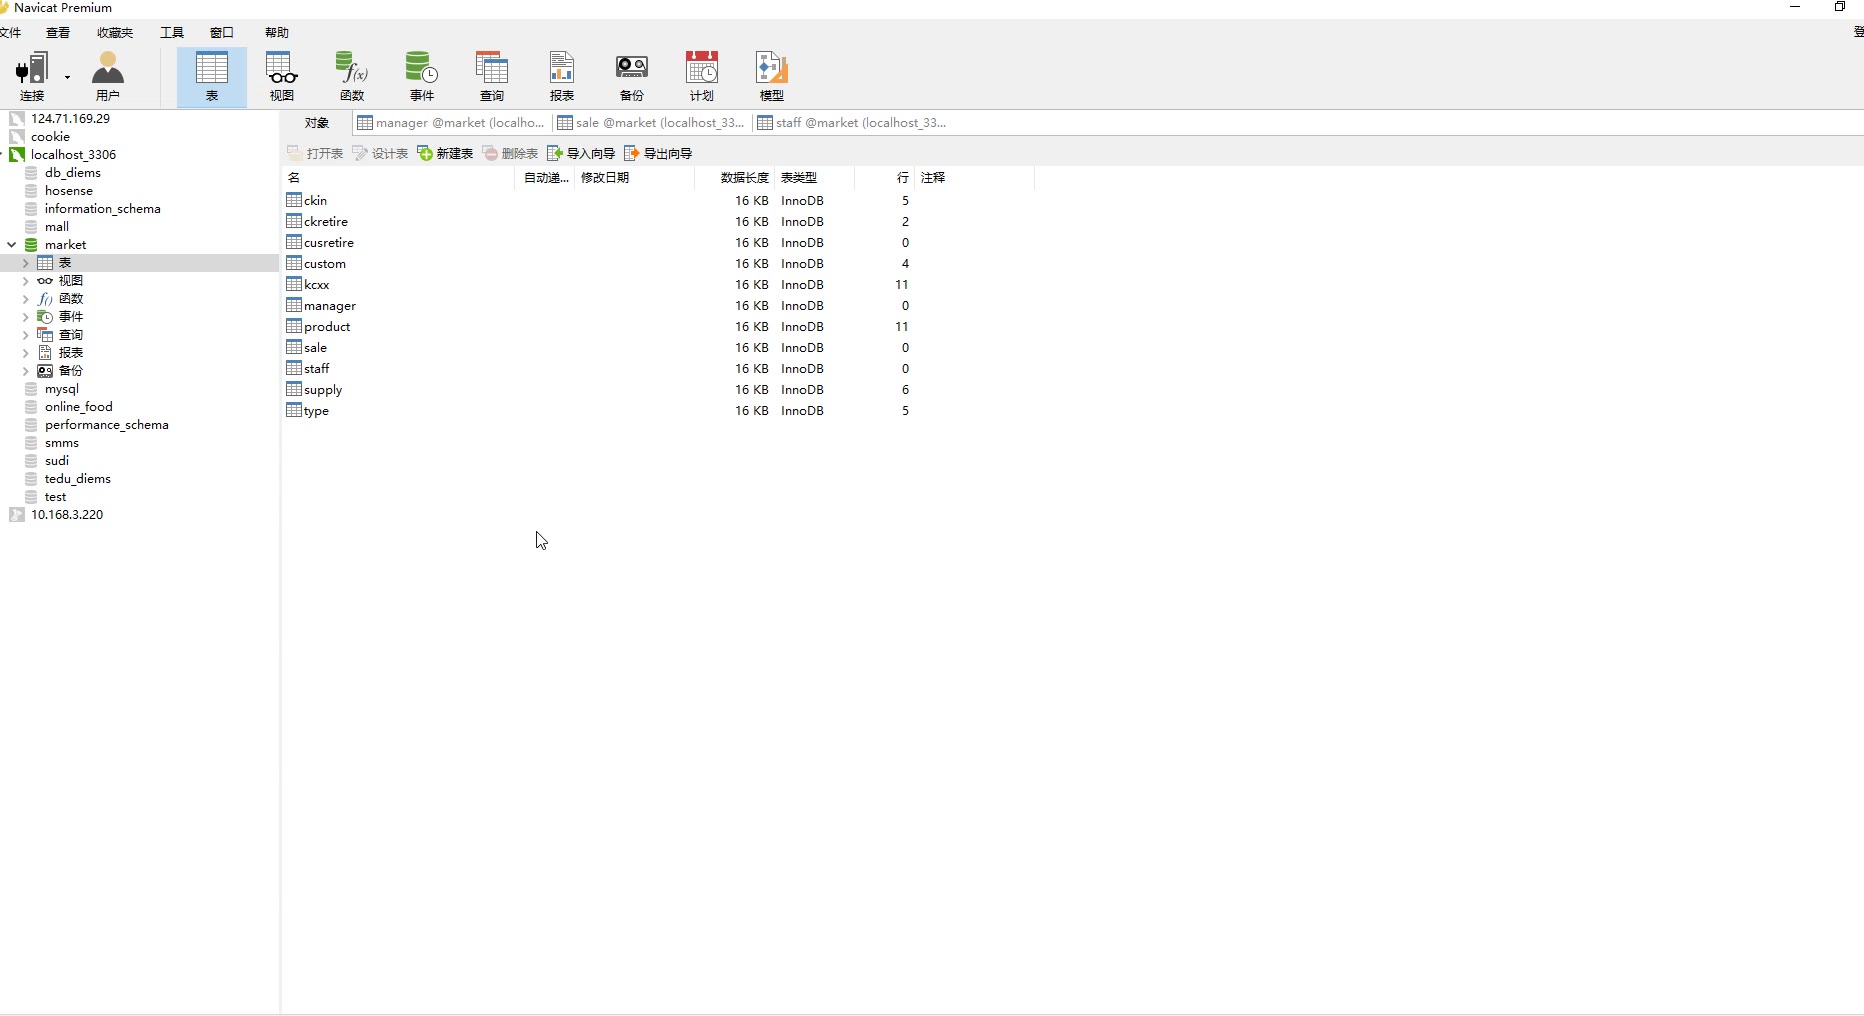Viewport: 1864px width, 1016px height.
Task: Open the 文件 menu
Action: coord(10,32)
